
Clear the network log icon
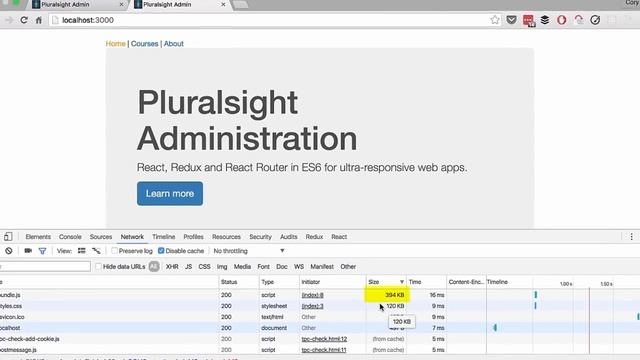pos(9,251)
